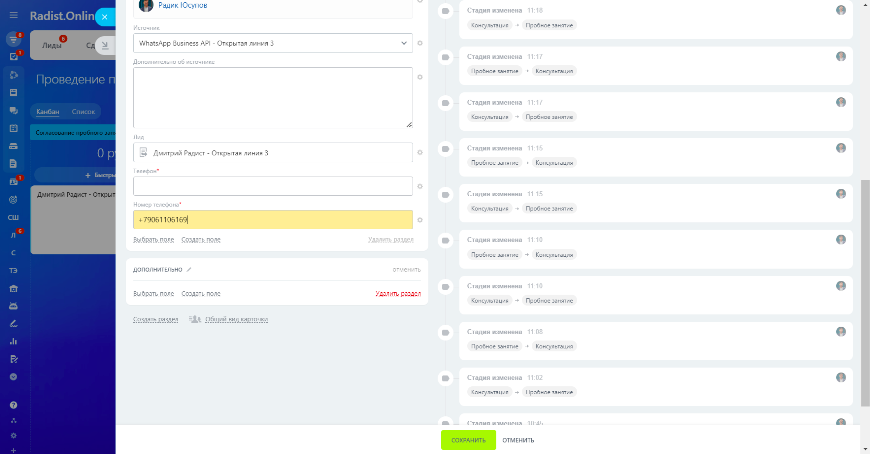872x456 pixels.
Task: Click the green СОХРАНИТЬ button
Action: pos(468,440)
